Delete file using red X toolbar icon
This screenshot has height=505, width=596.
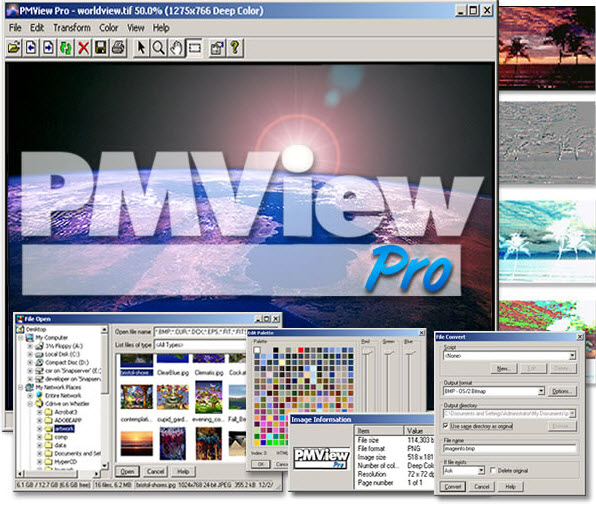coord(83,48)
